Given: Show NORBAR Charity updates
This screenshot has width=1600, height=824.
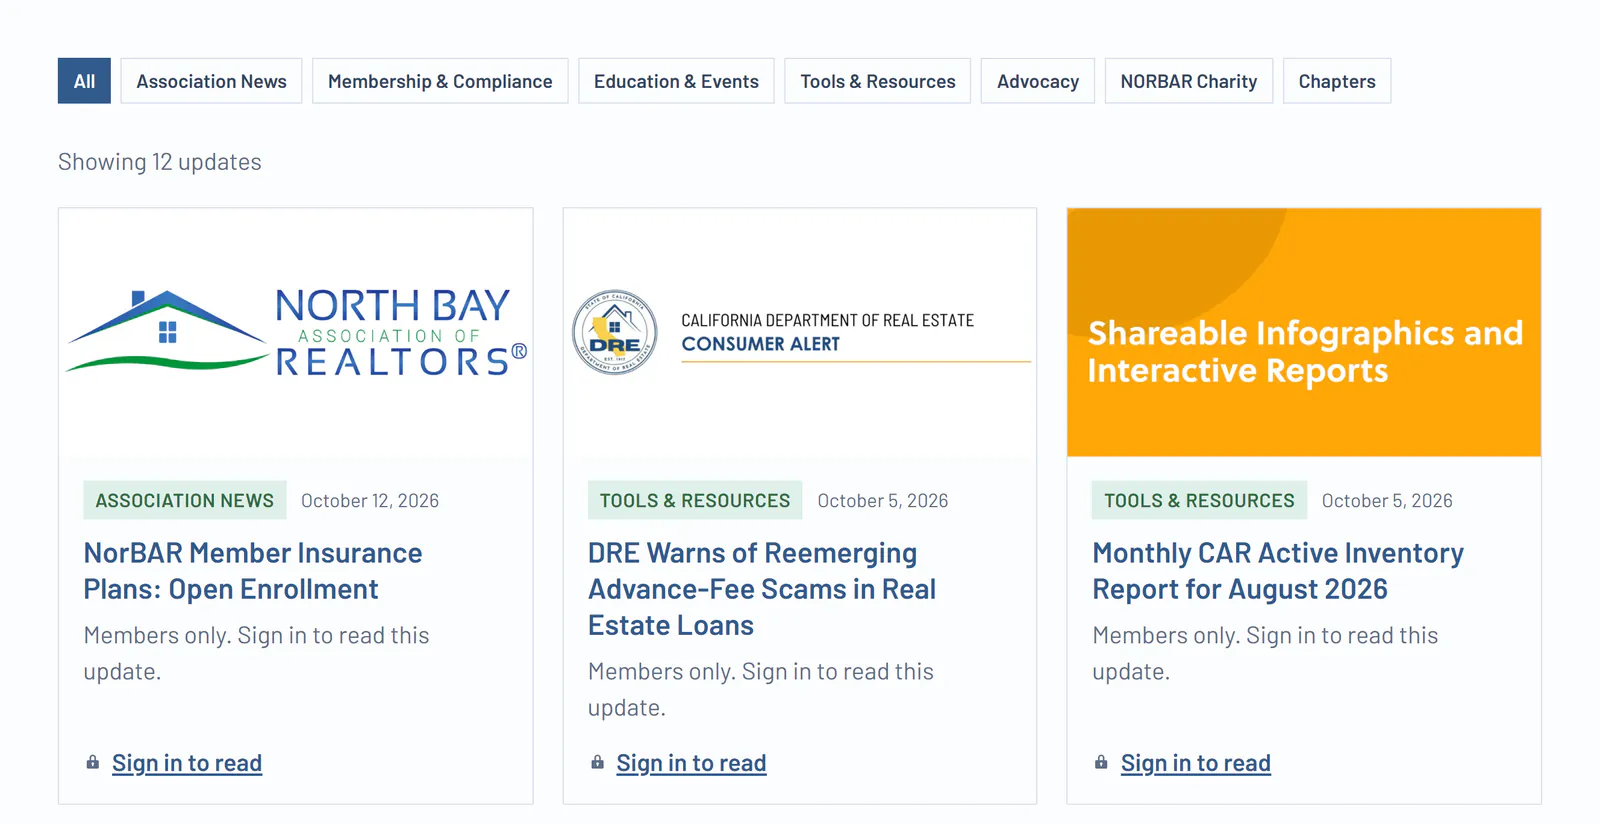Looking at the screenshot, I should tap(1188, 81).
